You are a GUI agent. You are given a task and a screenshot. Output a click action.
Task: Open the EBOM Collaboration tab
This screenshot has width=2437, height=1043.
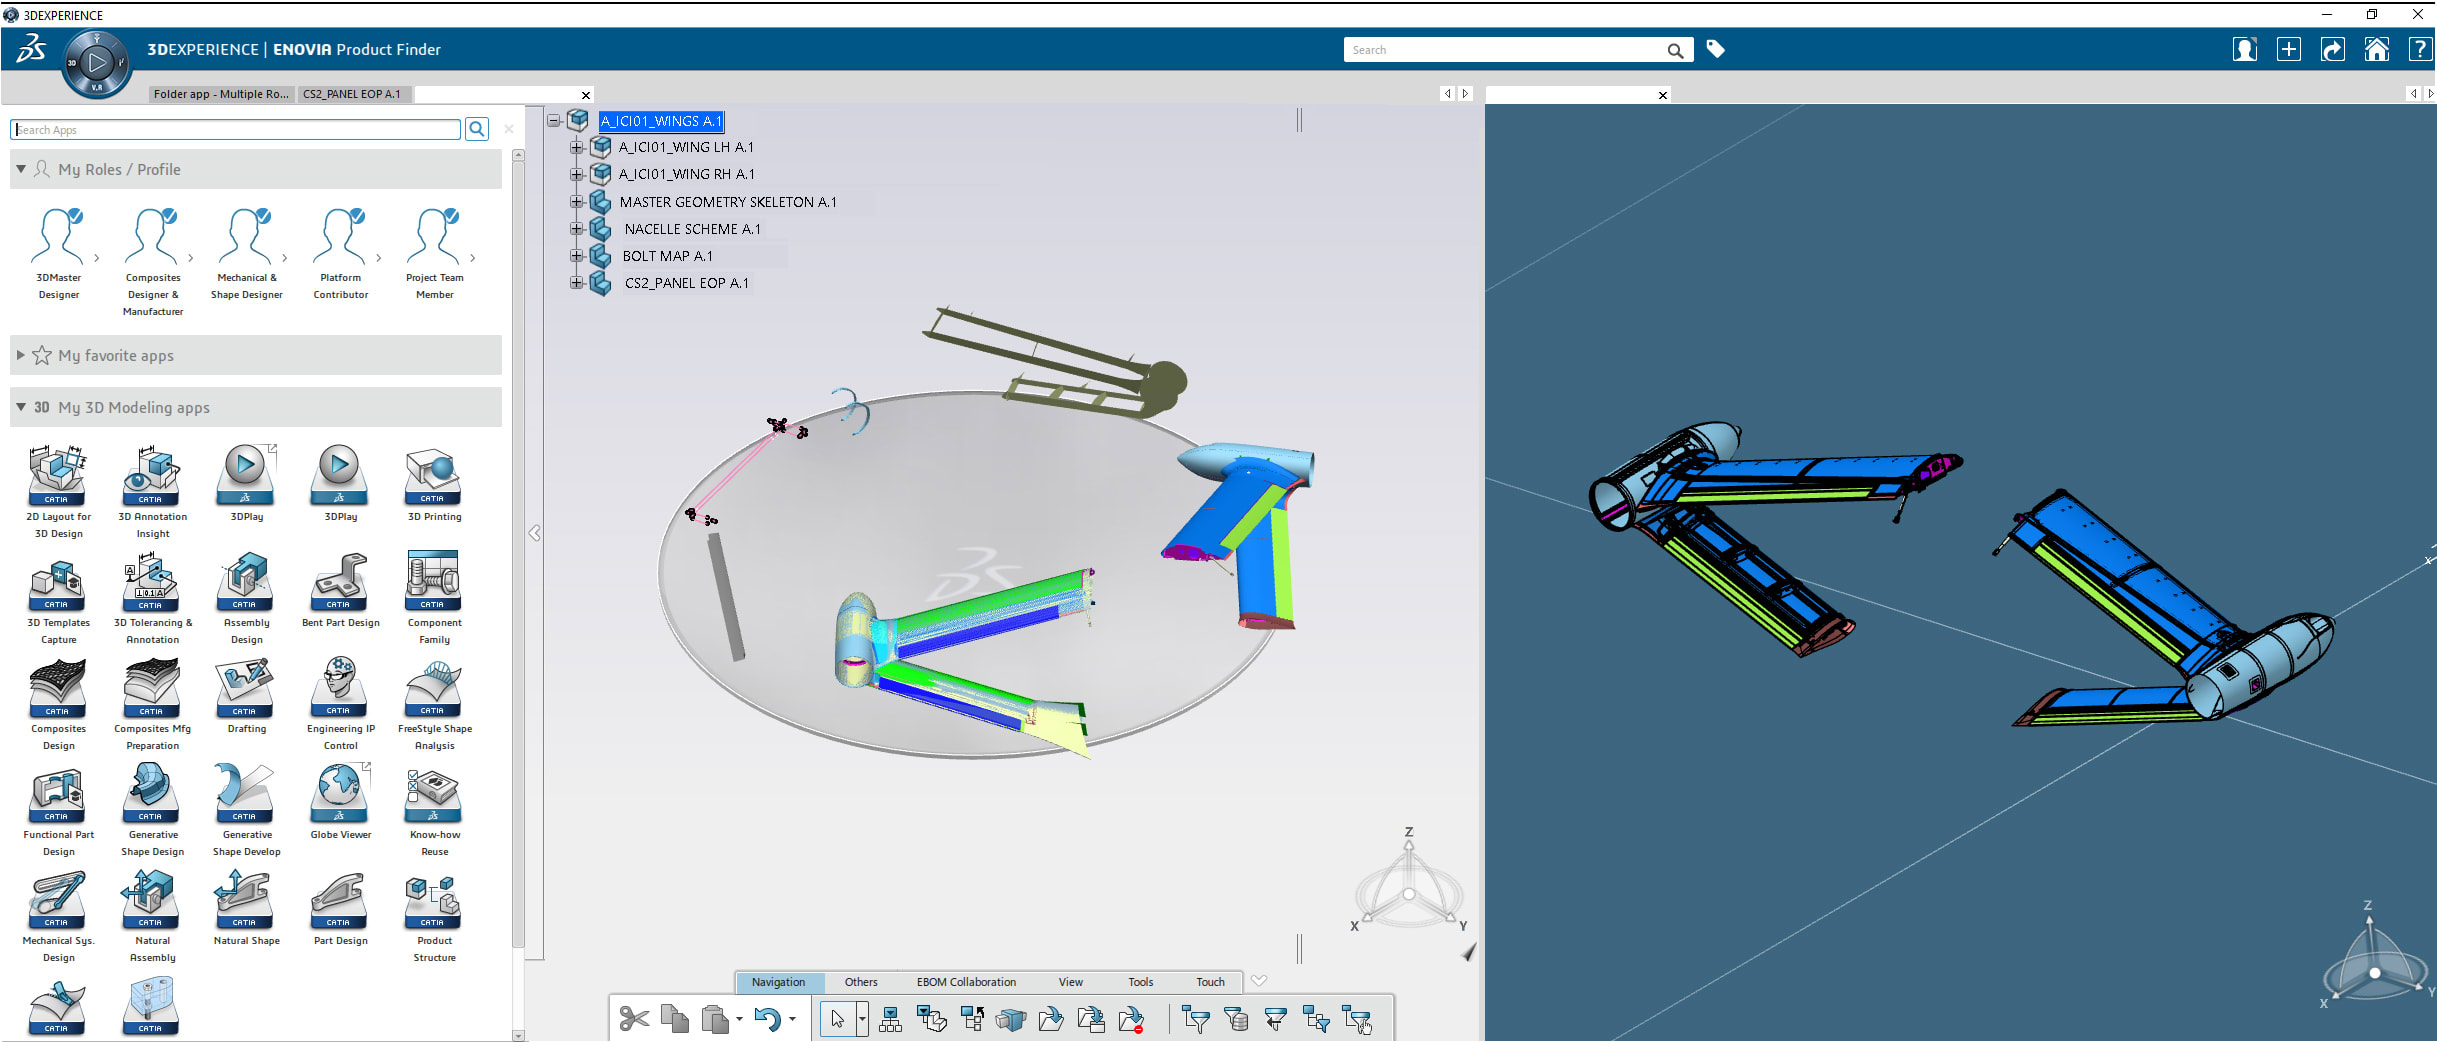point(966,982)
